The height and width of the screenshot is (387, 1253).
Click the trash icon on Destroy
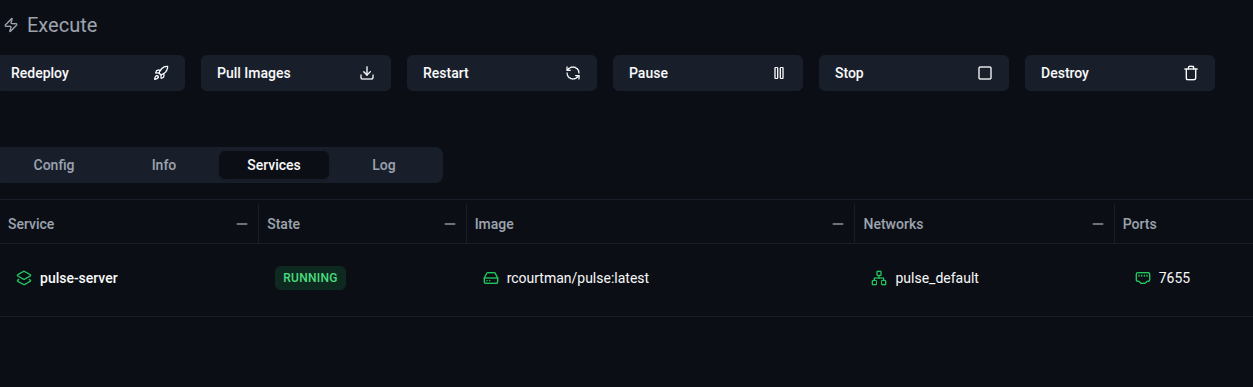click(1191, 73)
